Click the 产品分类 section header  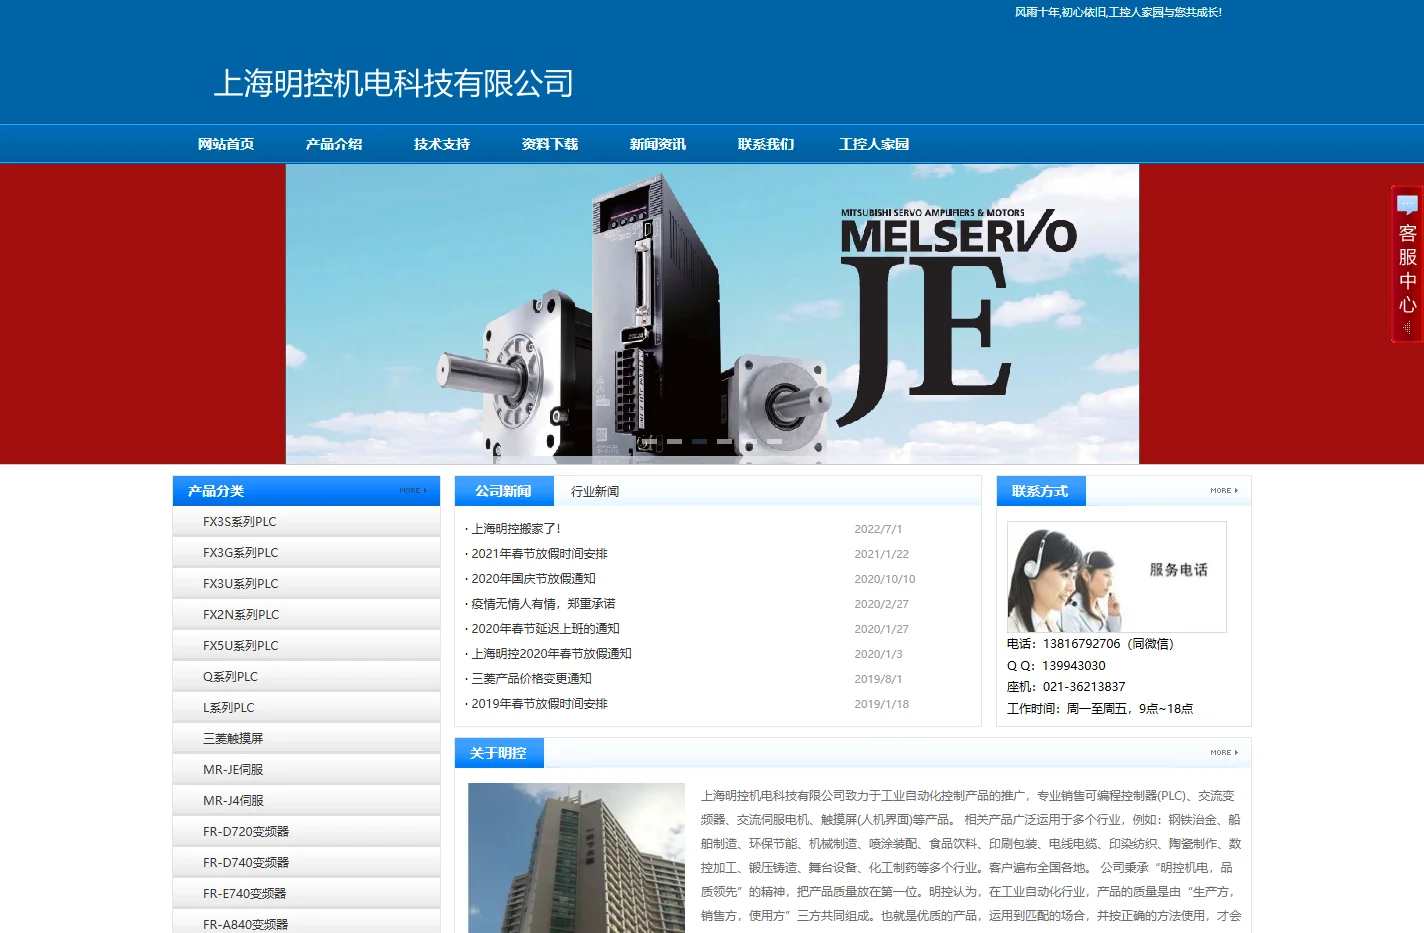[x=216, y=491]
